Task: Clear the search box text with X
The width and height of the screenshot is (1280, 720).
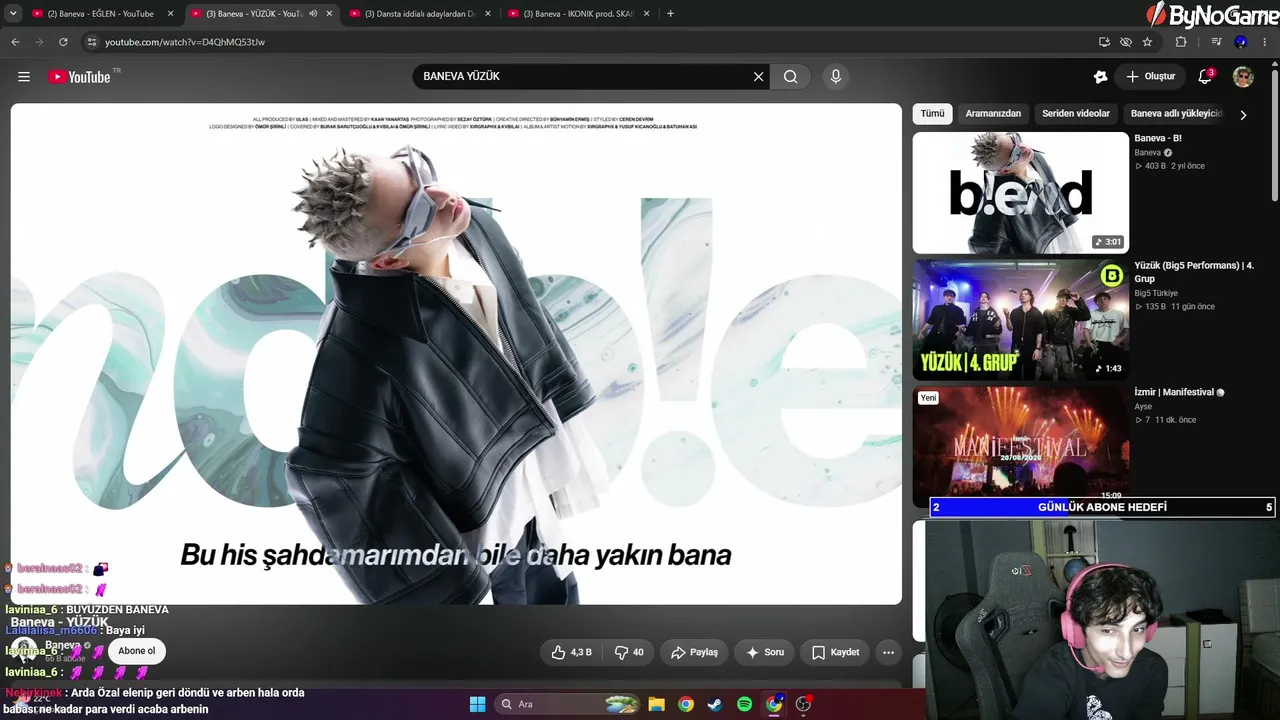Action: [758, 77]
